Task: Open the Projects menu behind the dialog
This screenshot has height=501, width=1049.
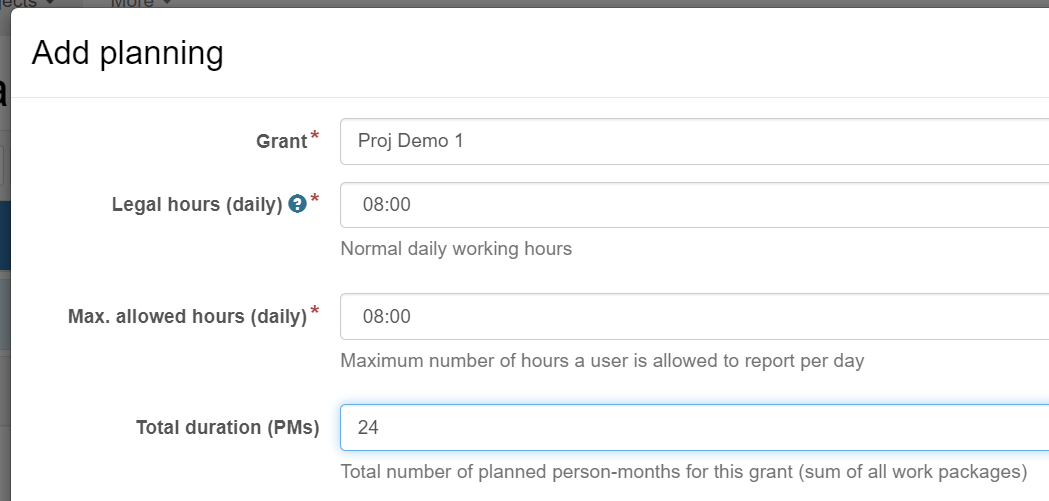Action: (28, 3)
